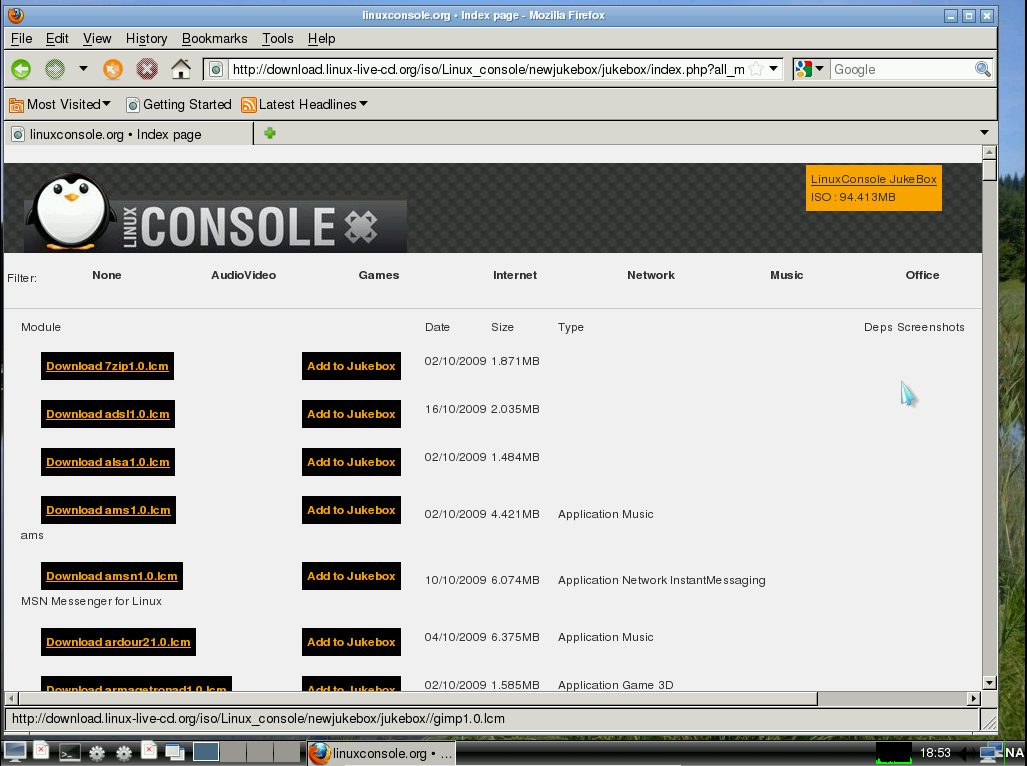This screenshot has width=1027, height=766.
Task: Open the File menu
Action: (22, 39)
